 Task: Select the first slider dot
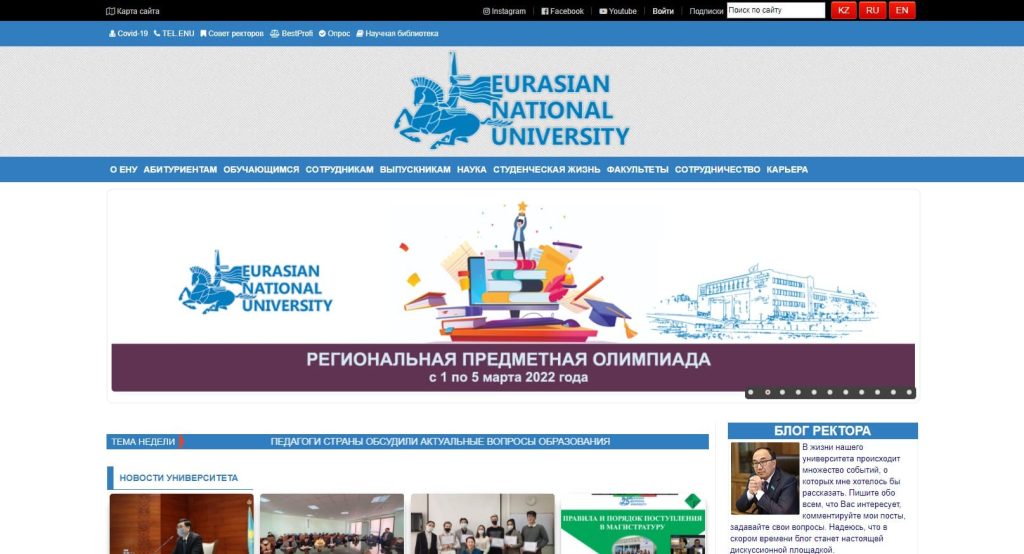click(x=751, y=393)
